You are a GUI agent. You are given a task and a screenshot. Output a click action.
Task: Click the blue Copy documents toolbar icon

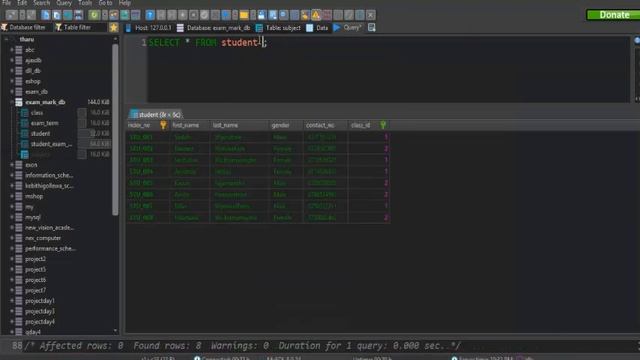pos(57,15)
